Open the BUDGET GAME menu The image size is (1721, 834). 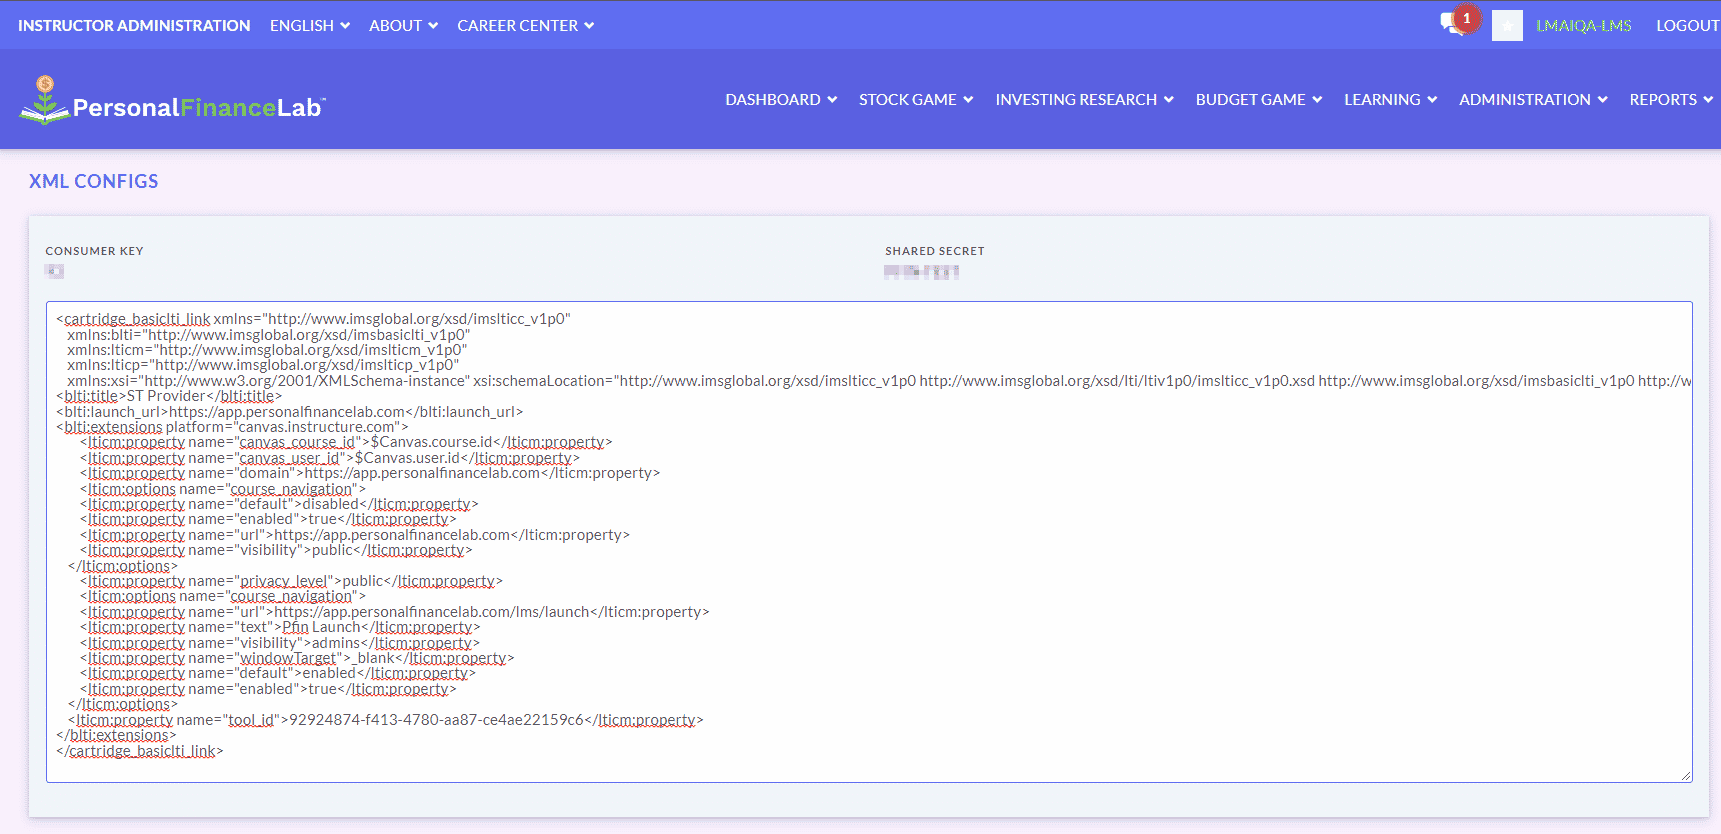1259,99
